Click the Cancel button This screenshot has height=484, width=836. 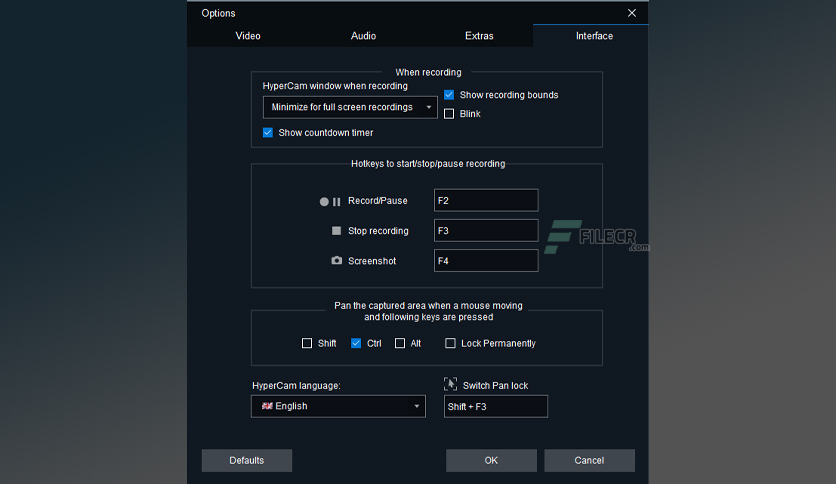pyautogui.click(x=589, y=461)
